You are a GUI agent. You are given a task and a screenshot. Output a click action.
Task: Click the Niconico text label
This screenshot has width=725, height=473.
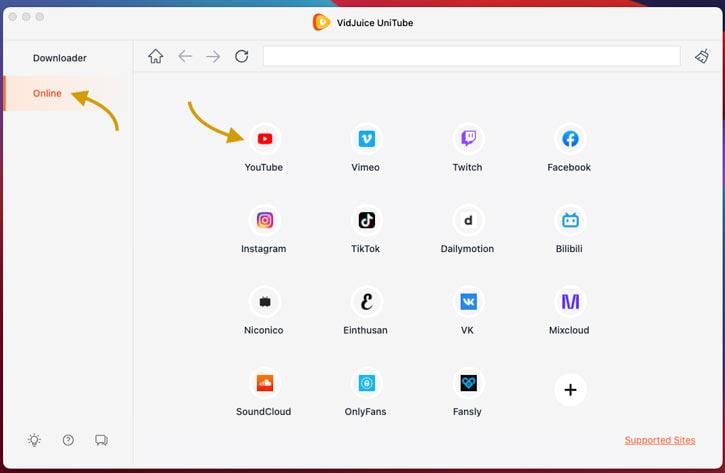pos(264,330)
